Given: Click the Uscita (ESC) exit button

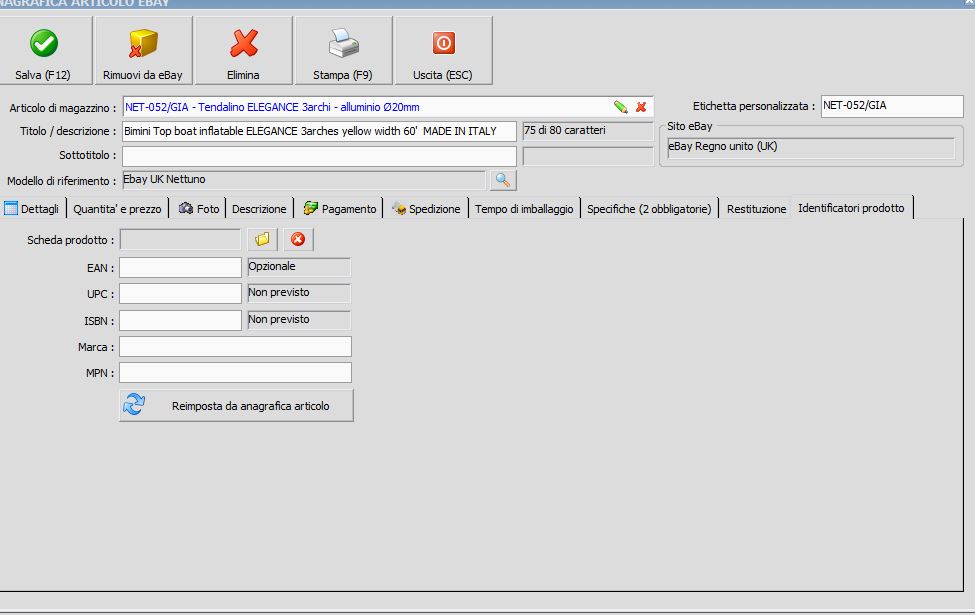Looking at the screenshot, I should 443,50.
